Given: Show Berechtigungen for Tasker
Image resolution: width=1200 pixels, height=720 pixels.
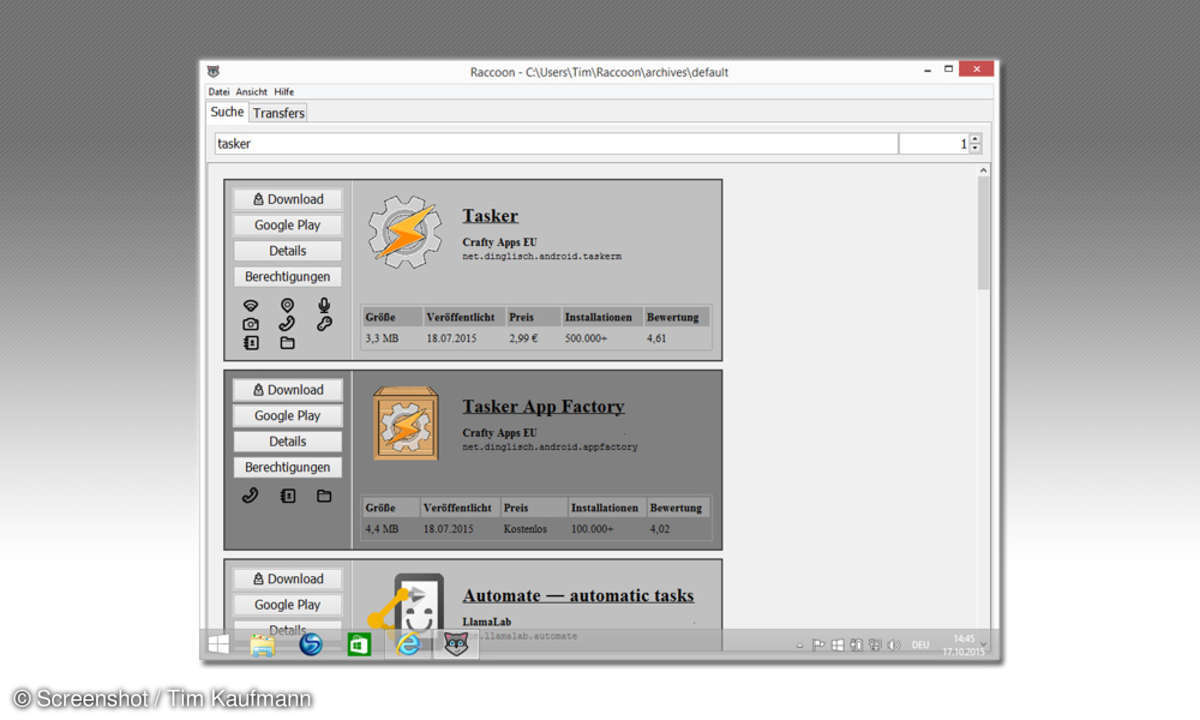Looking at the screenshot, I should point(288,277).
